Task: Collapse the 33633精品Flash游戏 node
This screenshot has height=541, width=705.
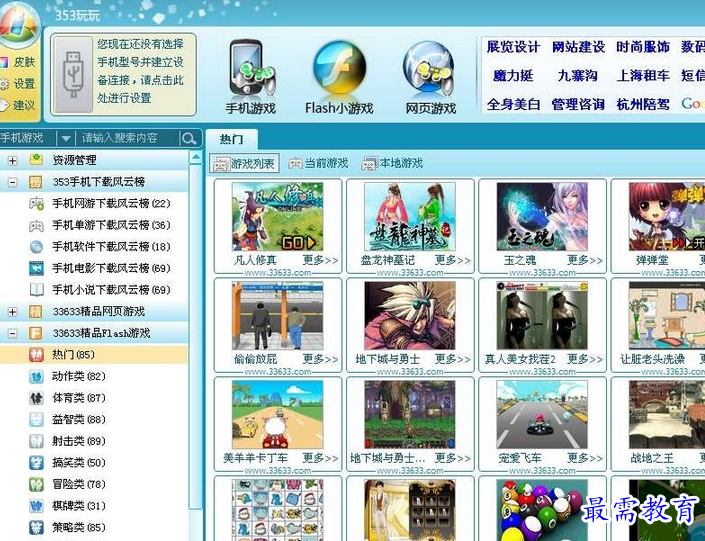Action: click(x=13, y=333)
